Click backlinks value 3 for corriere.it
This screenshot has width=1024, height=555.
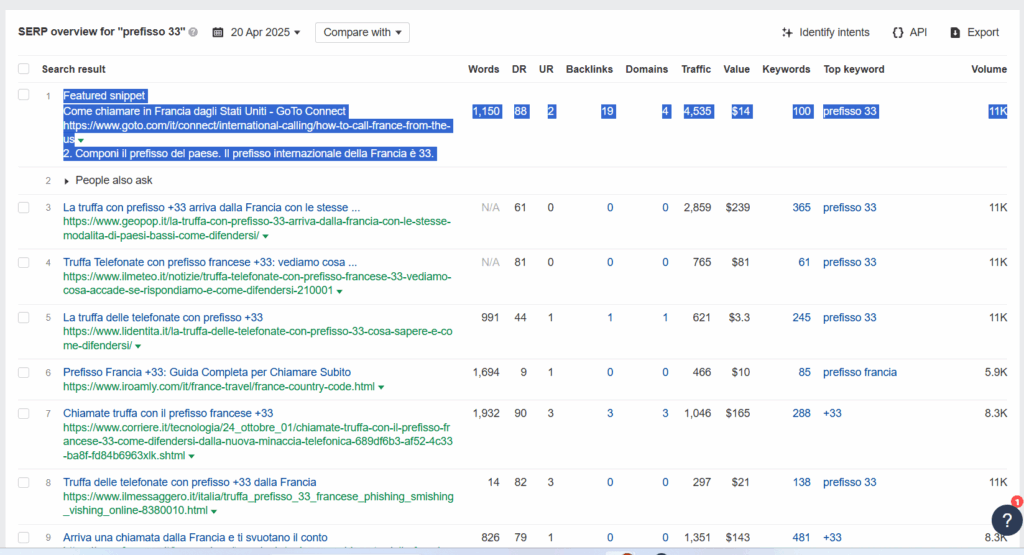pos(610,413)
